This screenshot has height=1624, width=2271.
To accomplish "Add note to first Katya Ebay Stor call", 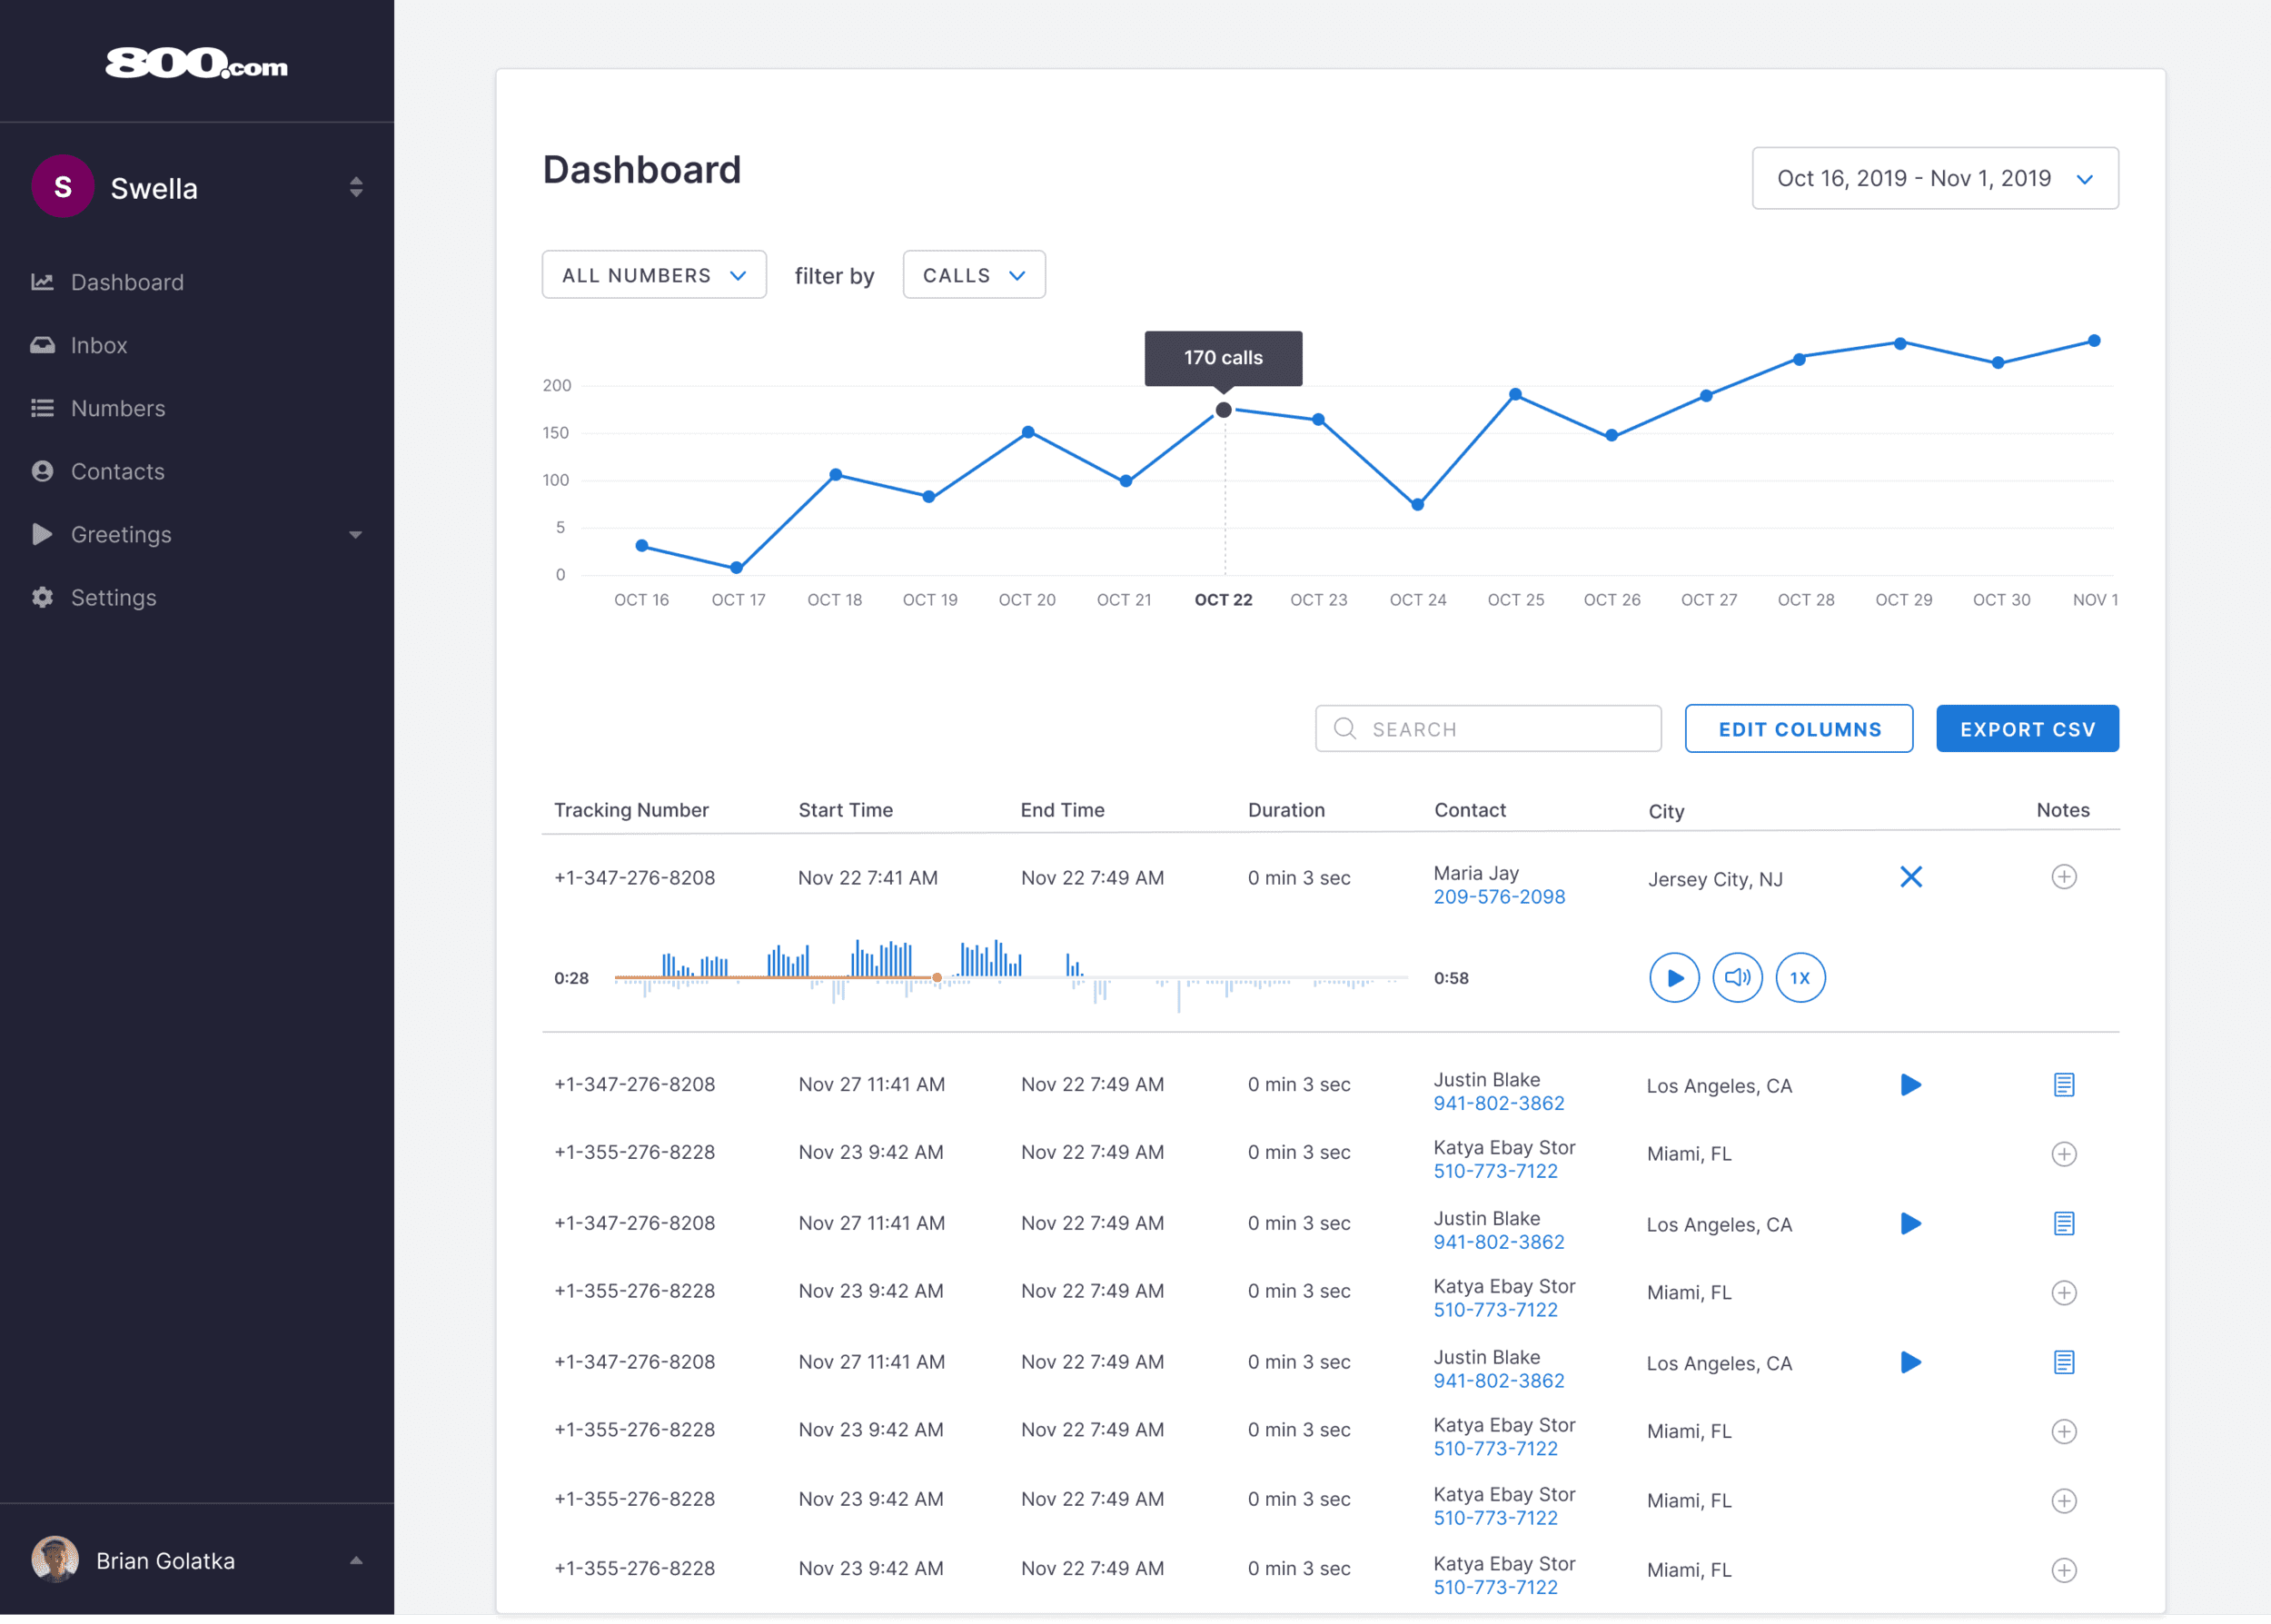I will coord(2063,1154).
